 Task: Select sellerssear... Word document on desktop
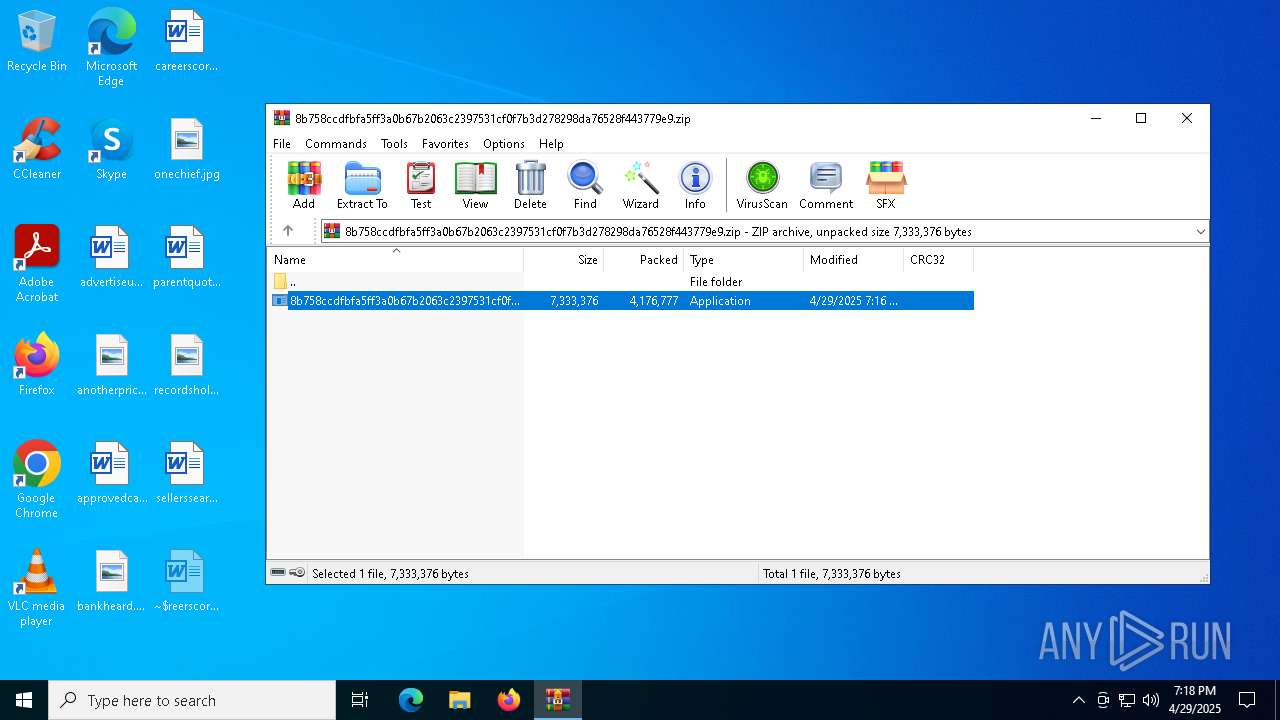tap(187, 474)
